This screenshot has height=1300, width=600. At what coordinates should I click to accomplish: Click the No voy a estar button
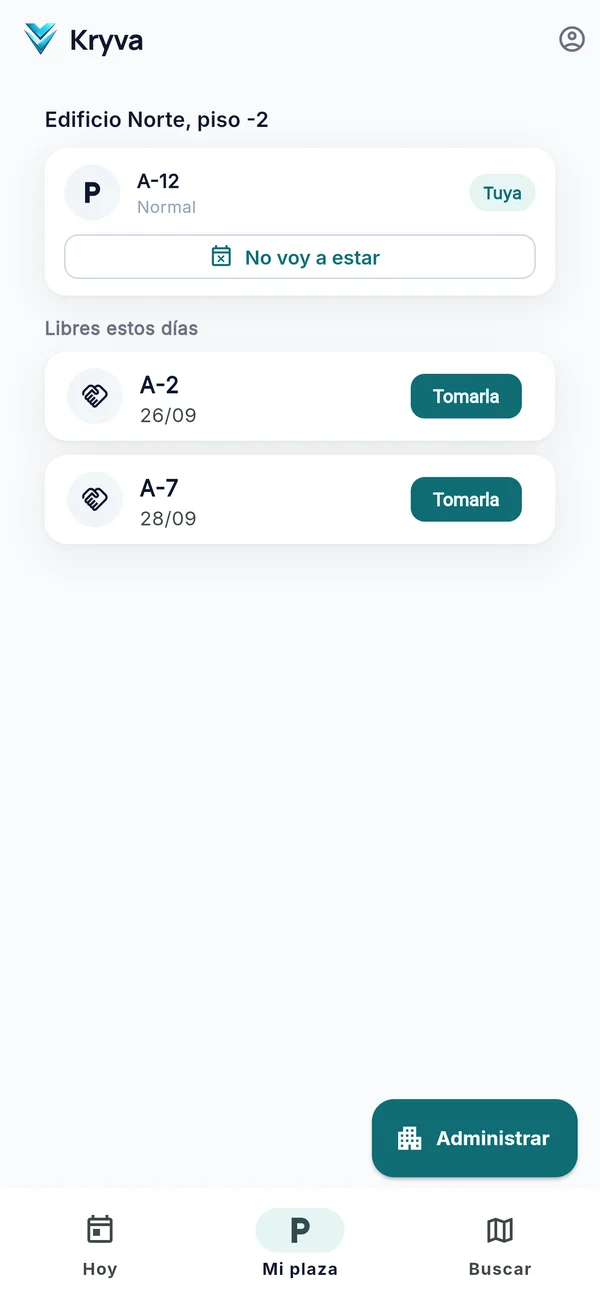tap(300, 257)
